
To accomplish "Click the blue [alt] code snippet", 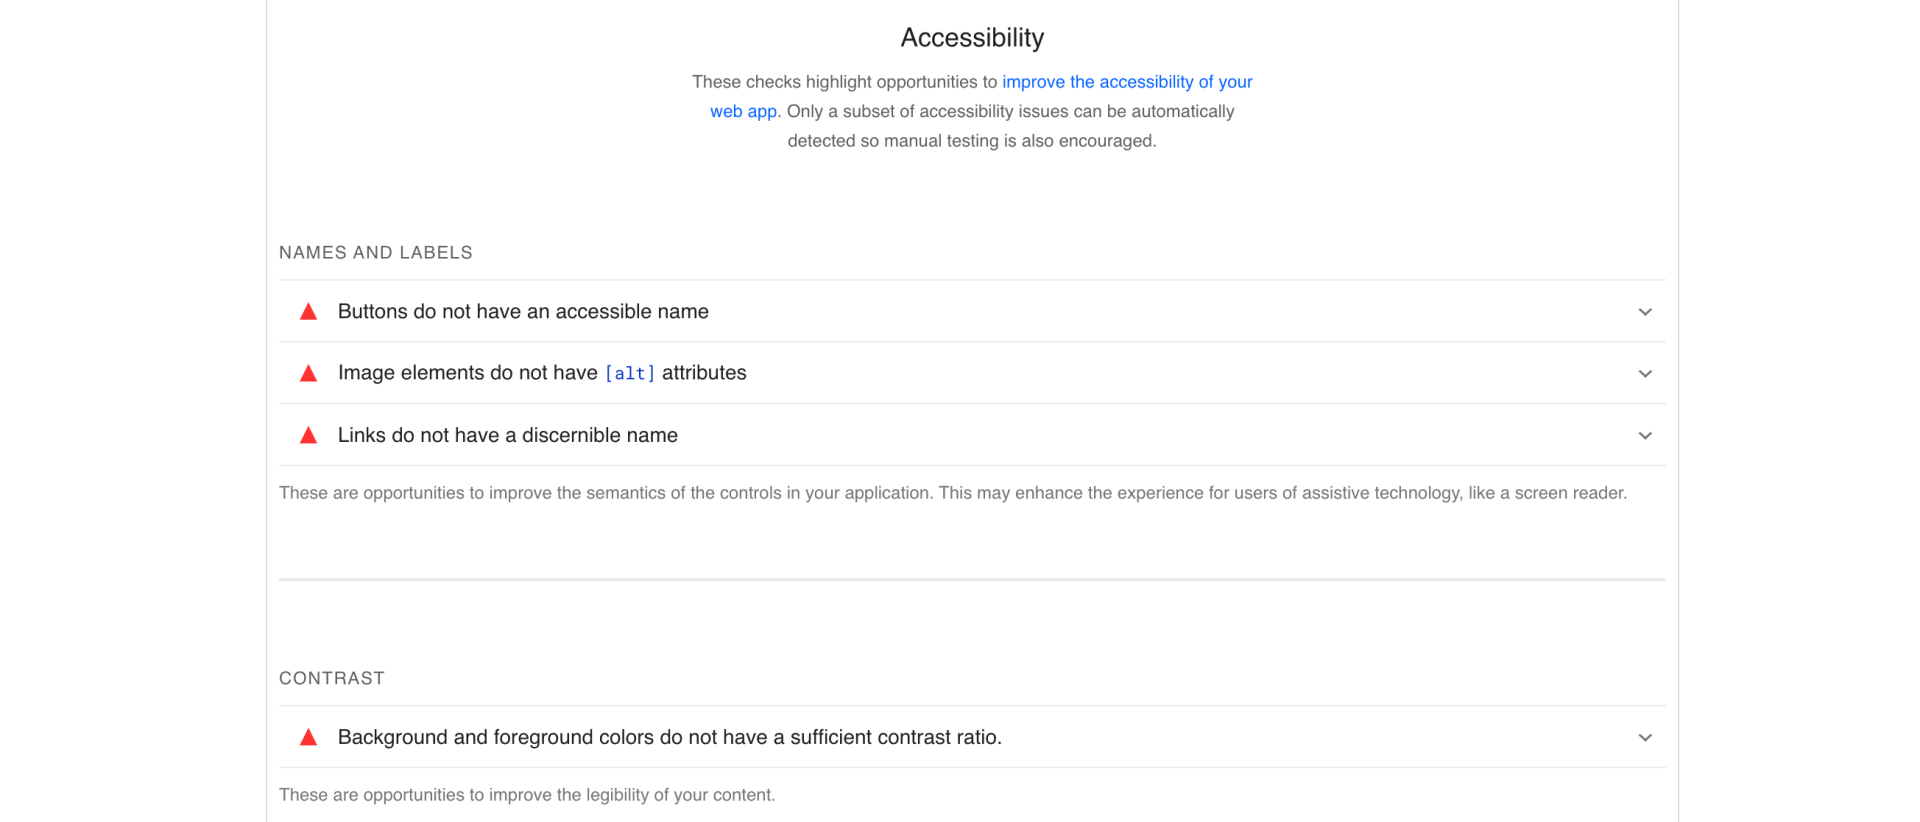I will (630, 374).
